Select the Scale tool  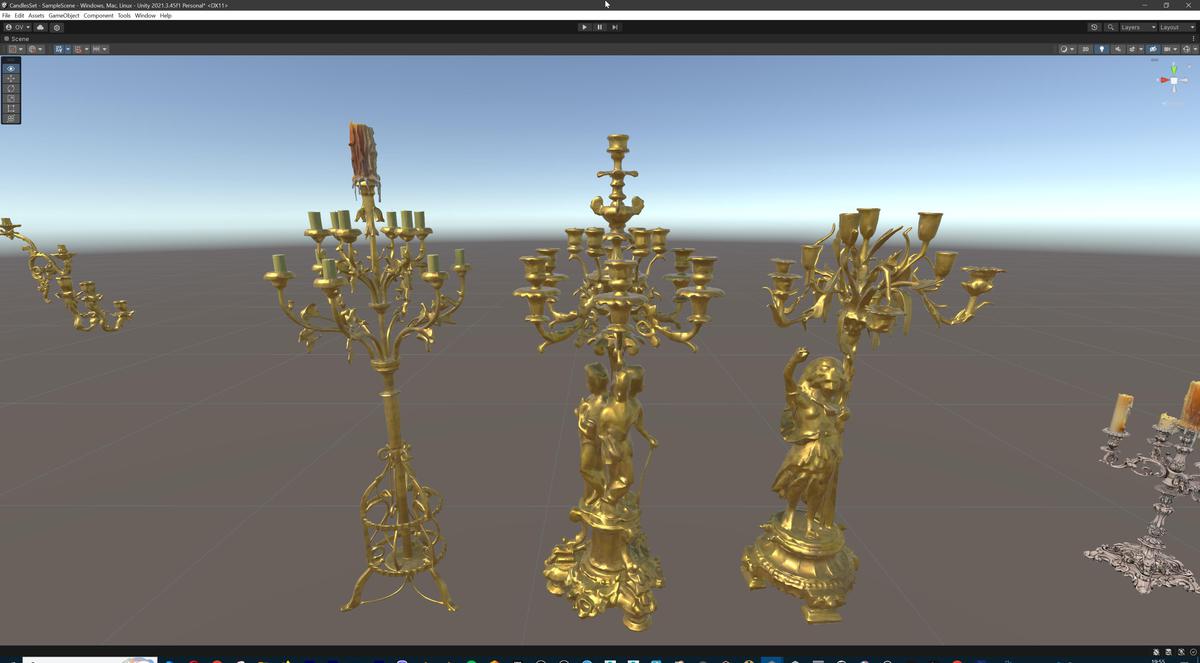pos(10,98)
